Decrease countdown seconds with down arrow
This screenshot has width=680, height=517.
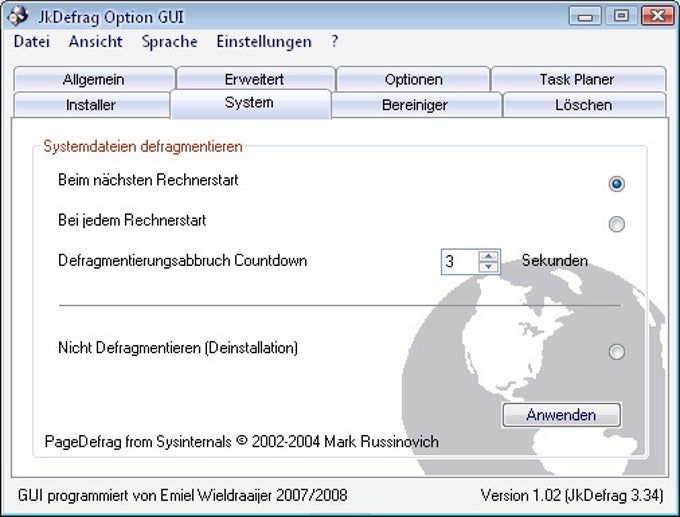[x=489, y=266]
